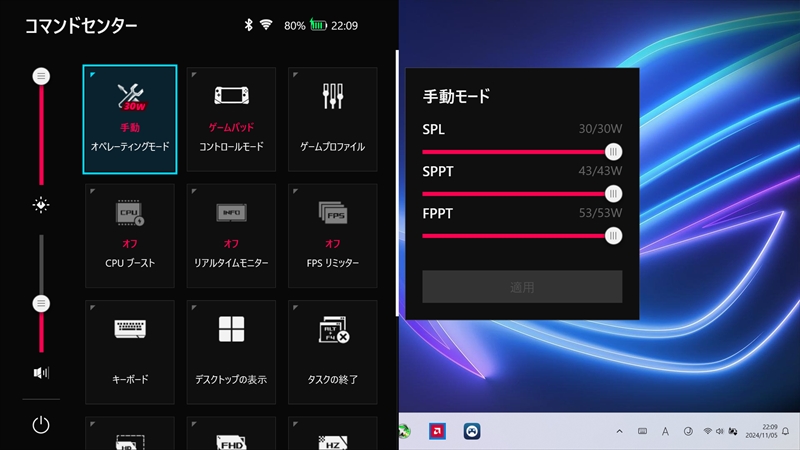Click the speaker volume icon

coord(41,373)
